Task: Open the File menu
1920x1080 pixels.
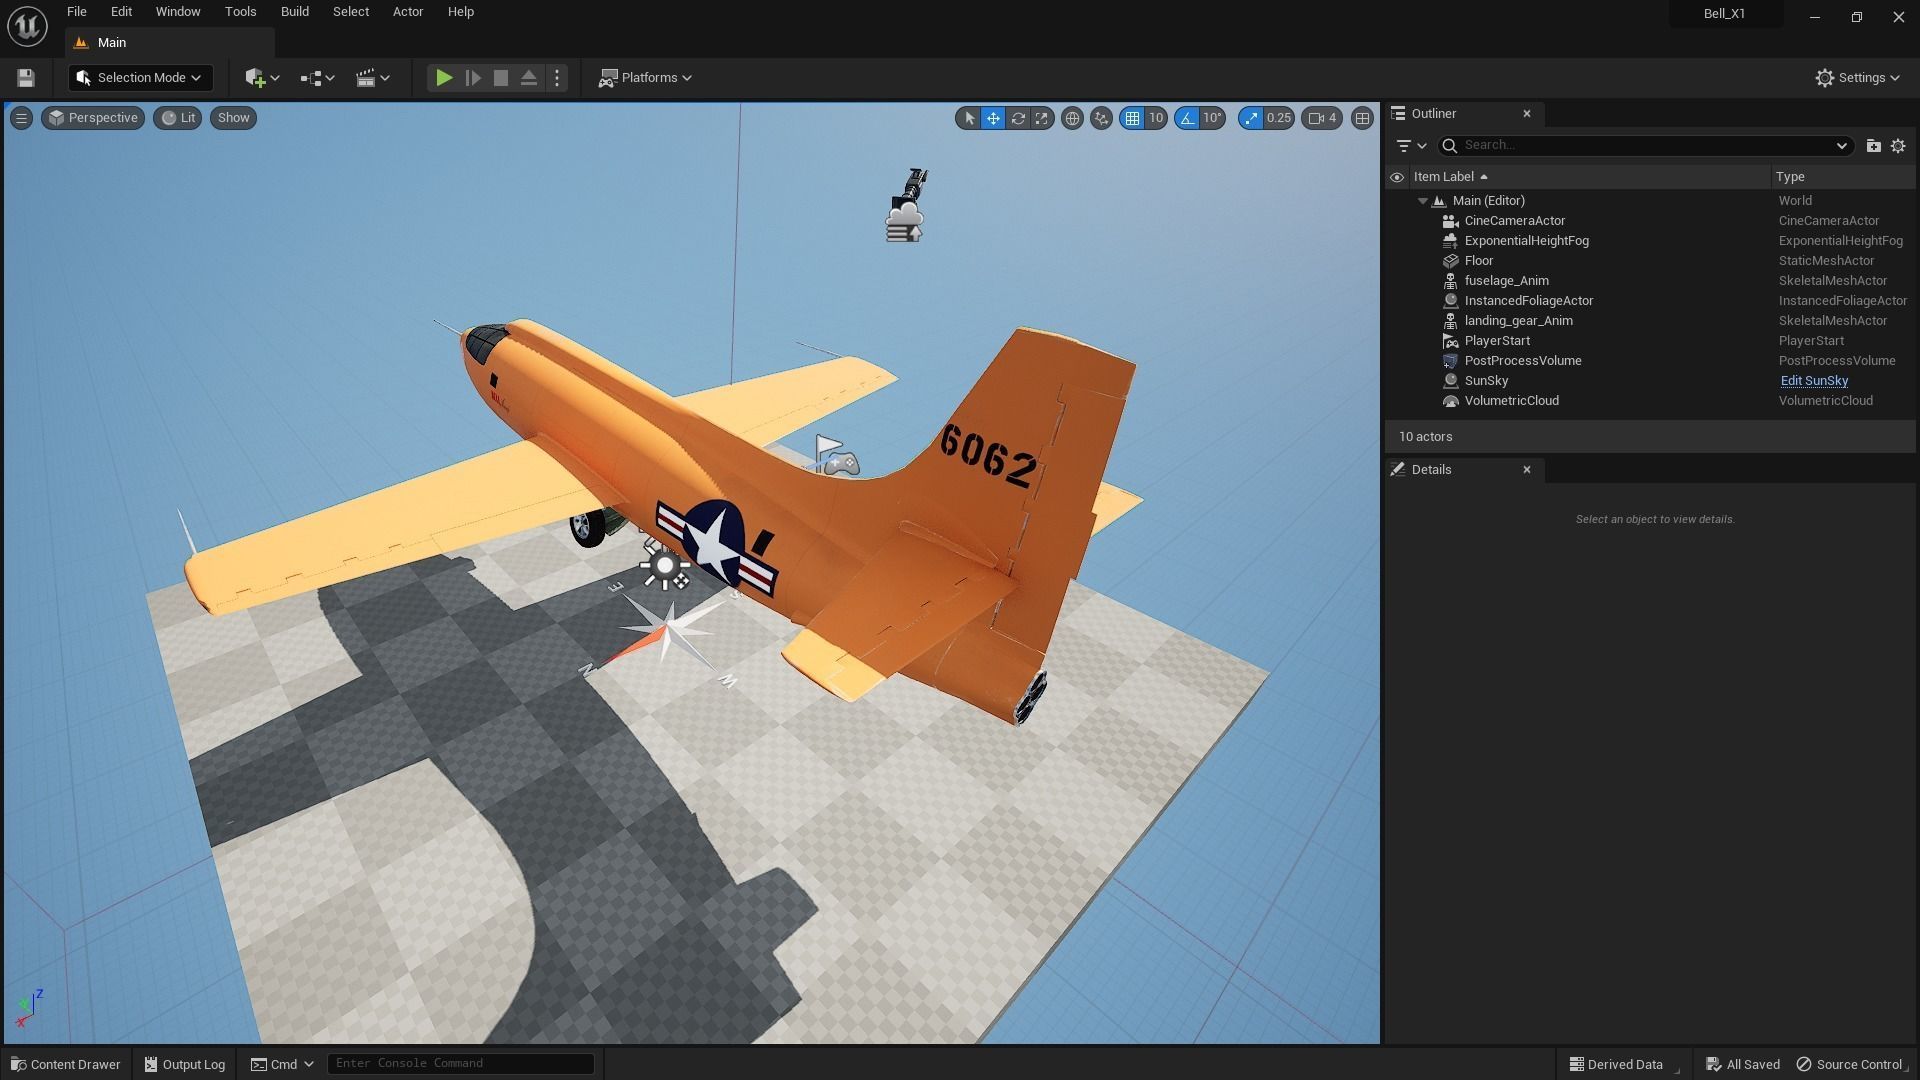Action: click(x=76, y=12)
